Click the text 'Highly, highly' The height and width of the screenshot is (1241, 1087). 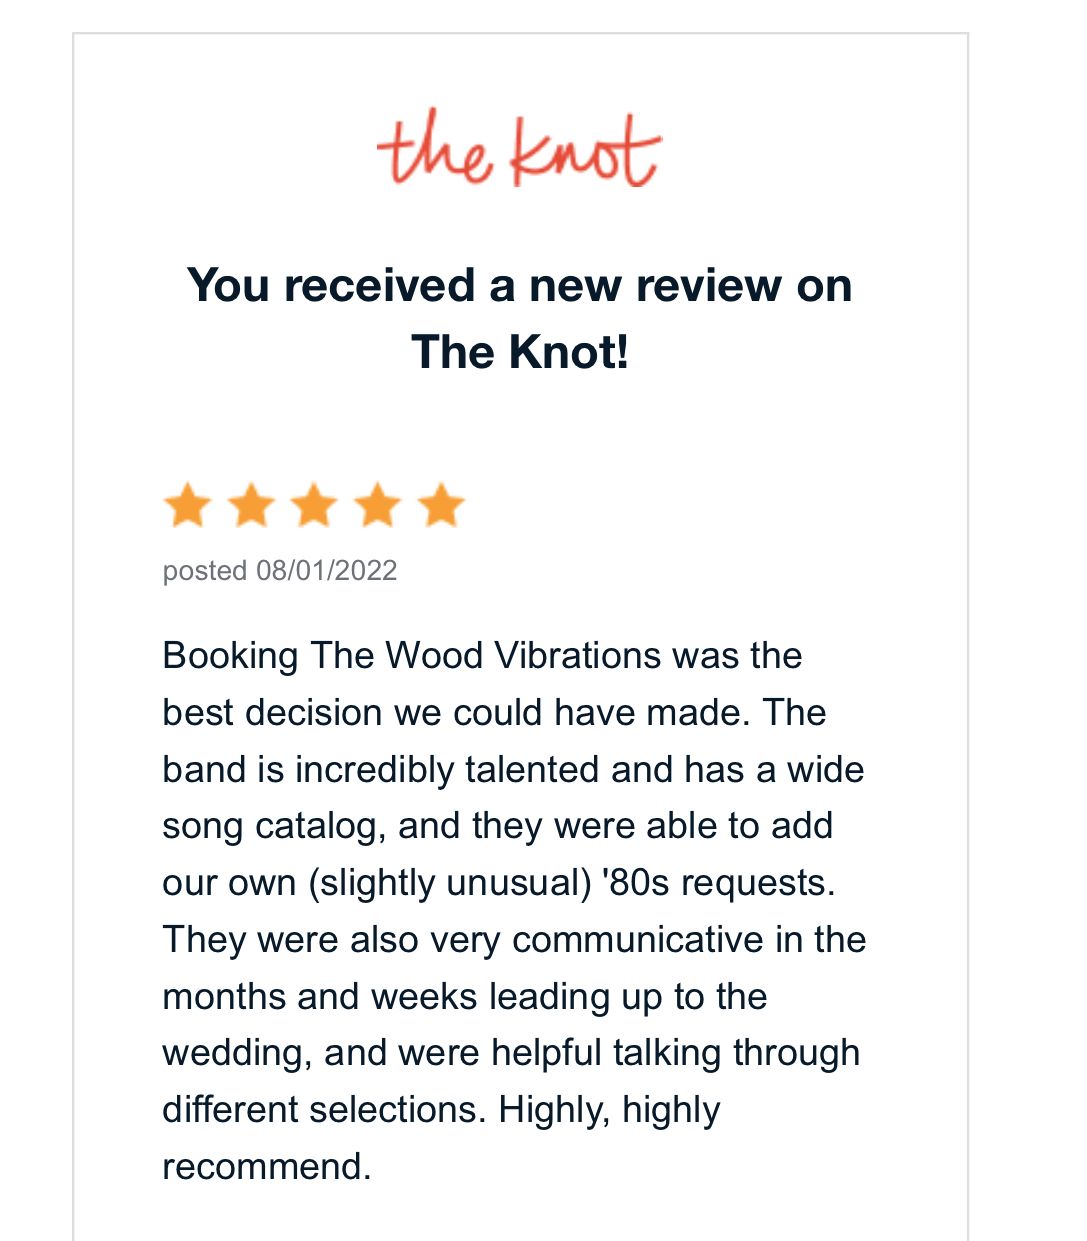click(x=609, y=1110)
